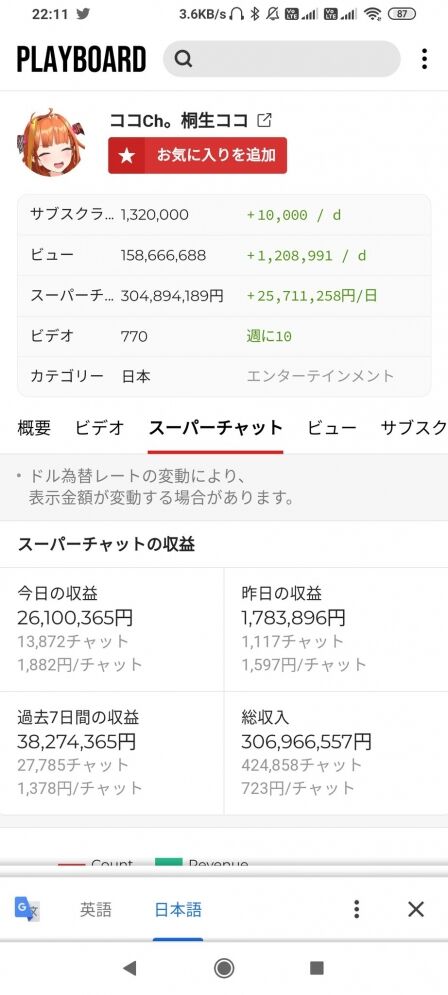Dismiss translate bar with X icon
Viewport: 448px width, 995px height.
[x=416, y=909]
